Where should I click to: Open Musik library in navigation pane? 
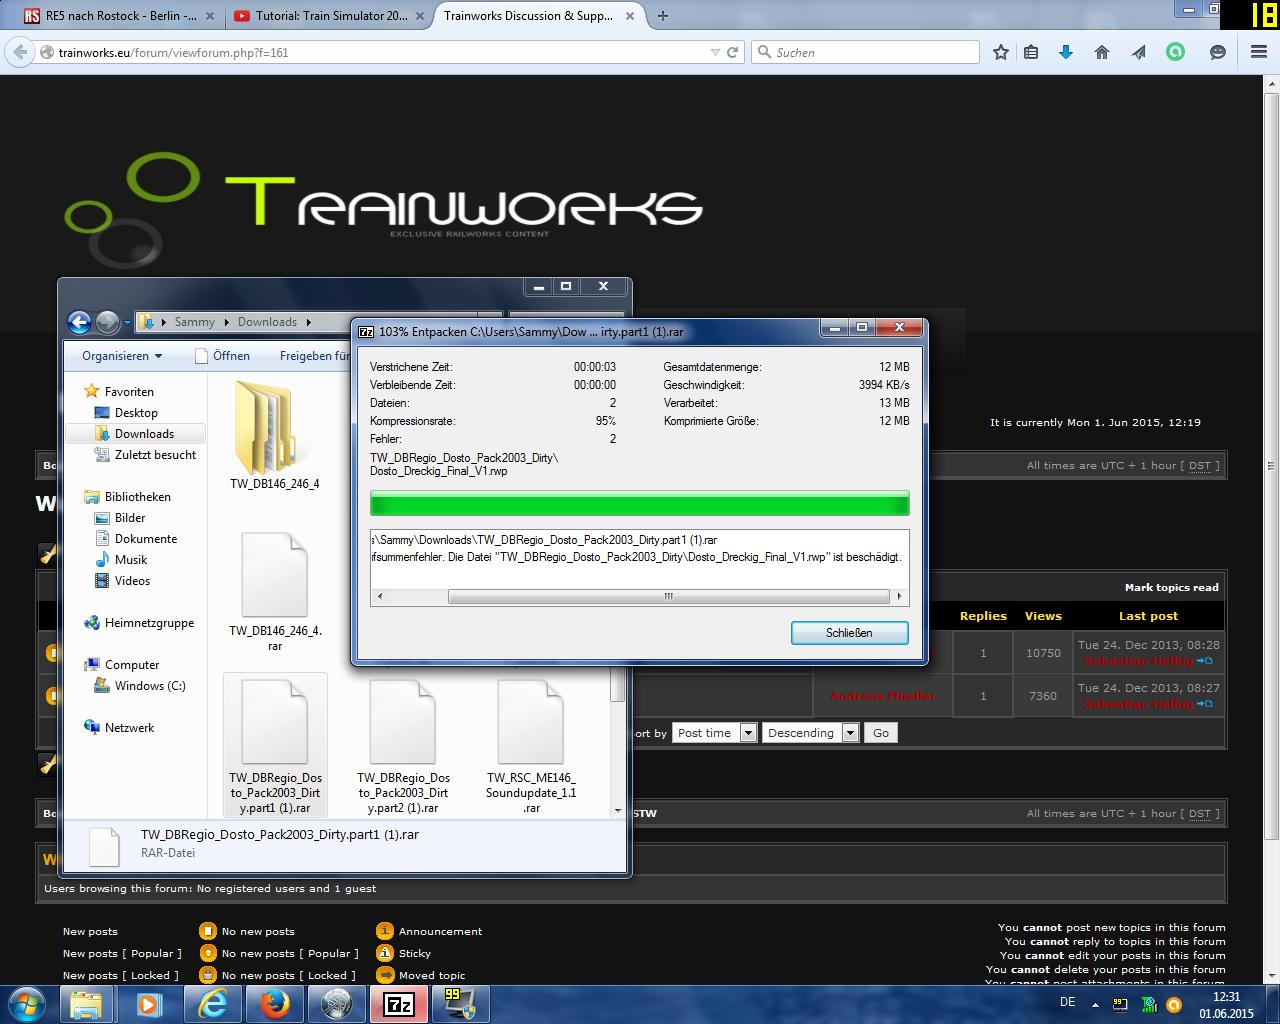(x=131, y=560)
